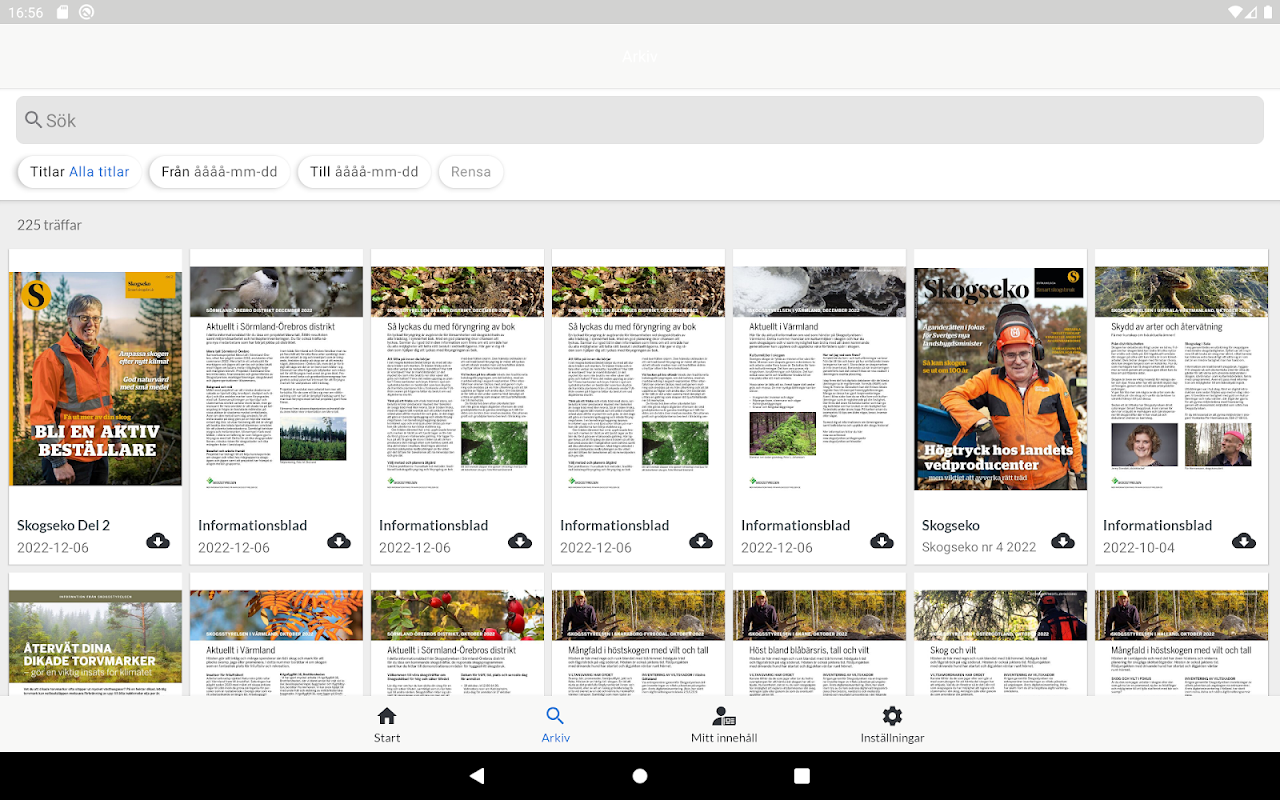This screenshot has width=1280, height=800.
Task: Click the 225 träffar result count
Action: [x=50, y=225]
